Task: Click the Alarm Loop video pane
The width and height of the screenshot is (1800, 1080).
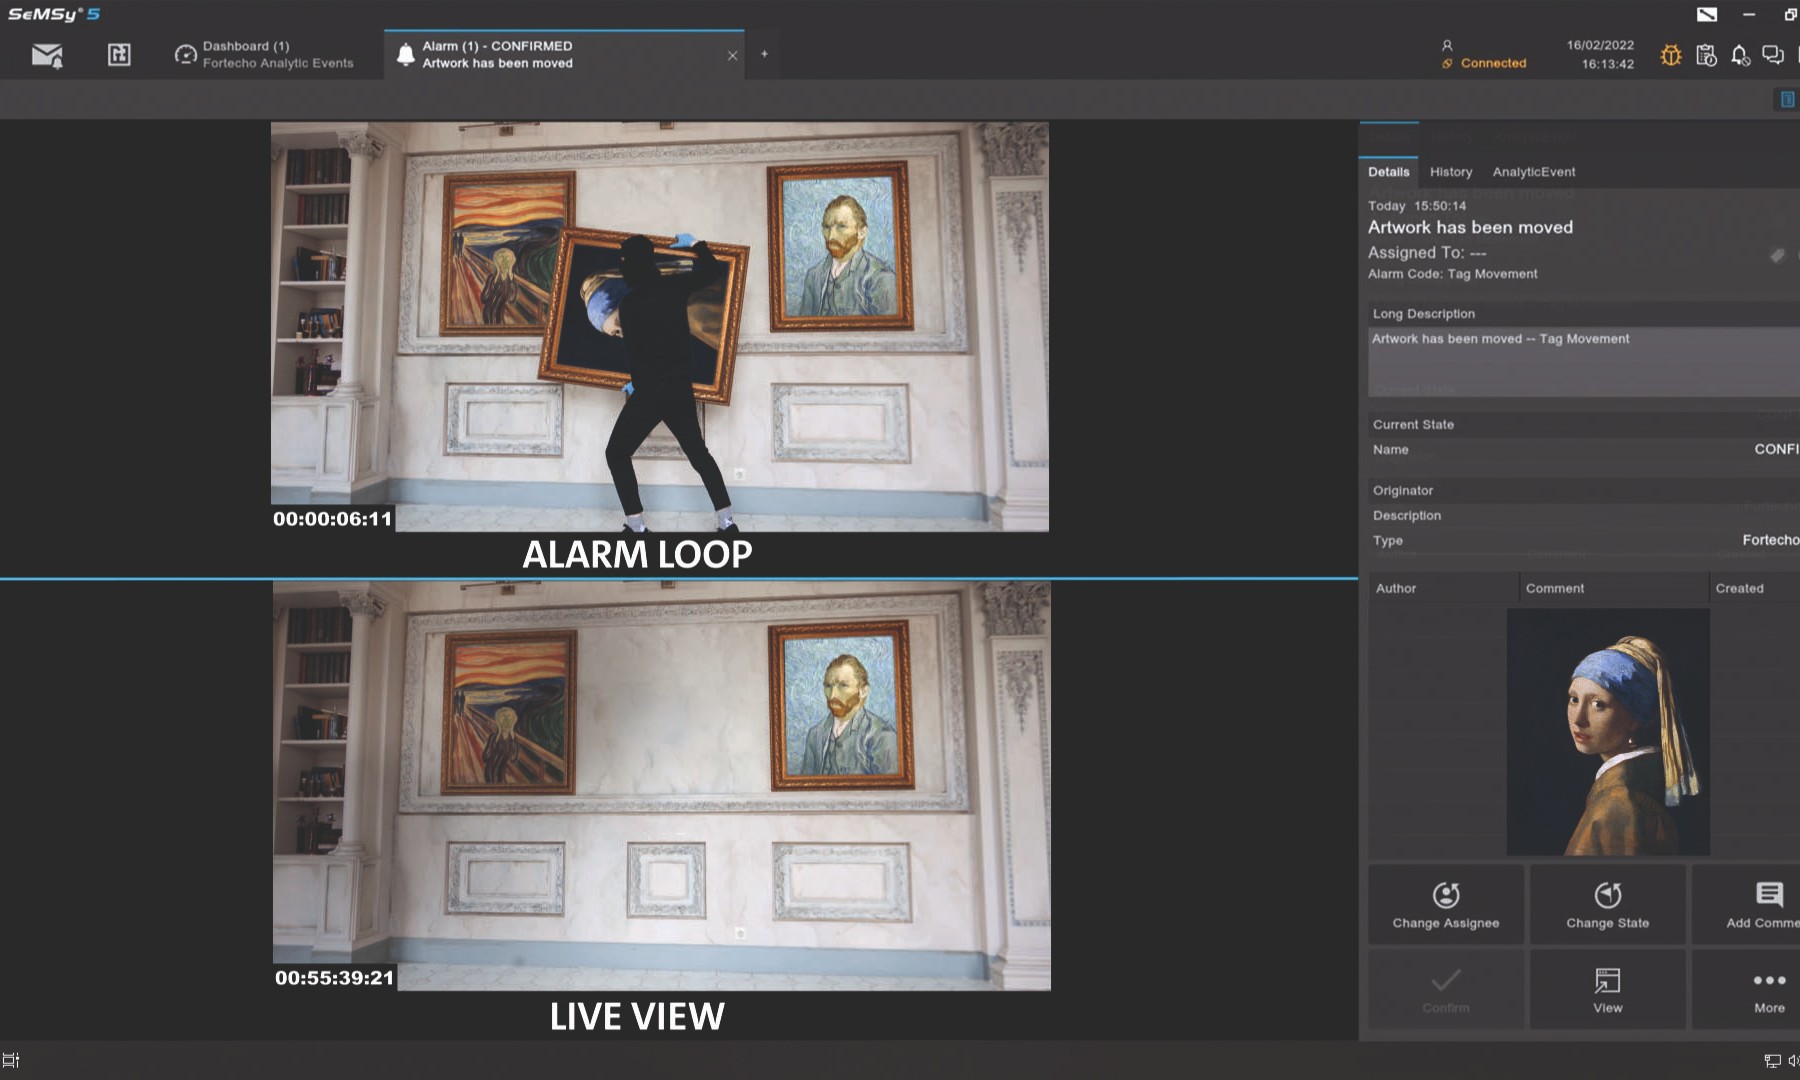Action: [660, 327]
